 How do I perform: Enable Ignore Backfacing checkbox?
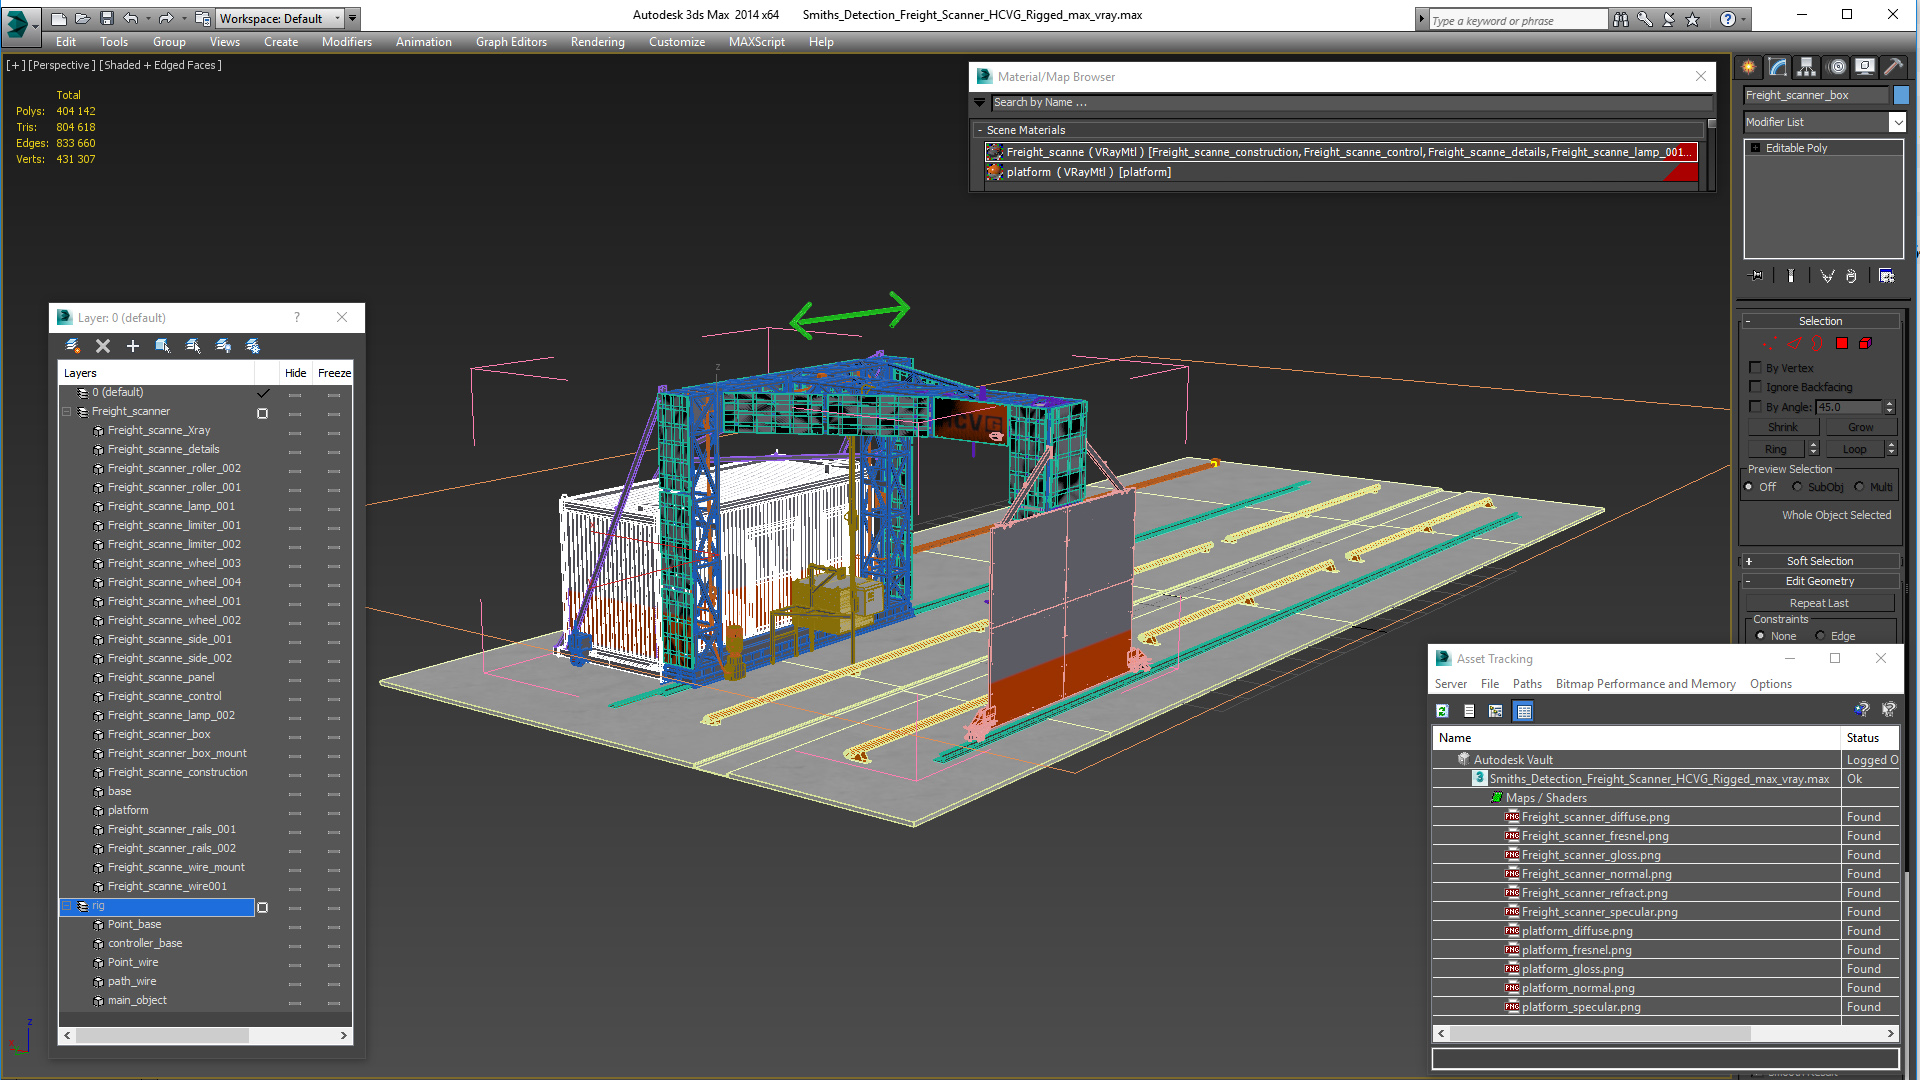point(1755,387)
